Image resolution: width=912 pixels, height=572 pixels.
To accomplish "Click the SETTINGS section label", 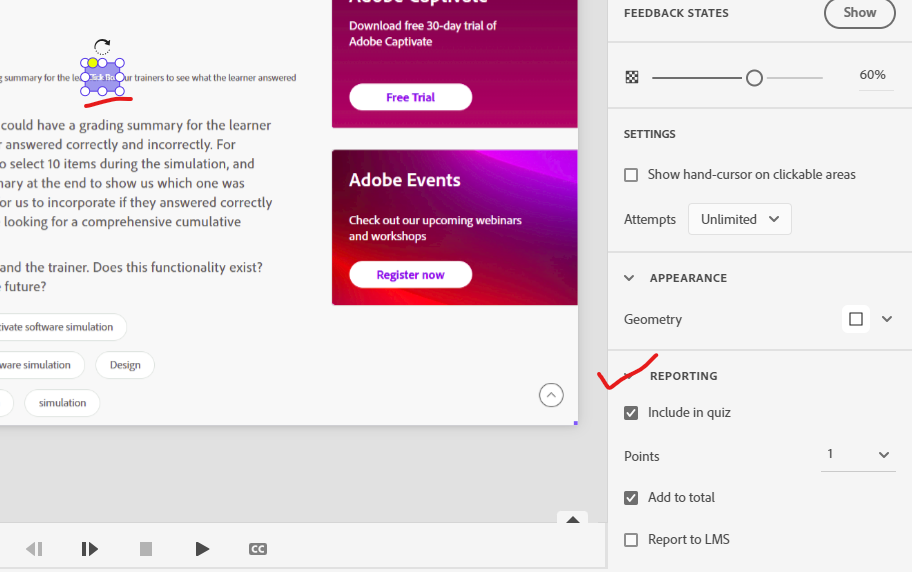I will pyautogui.click(x=650, y=134).
